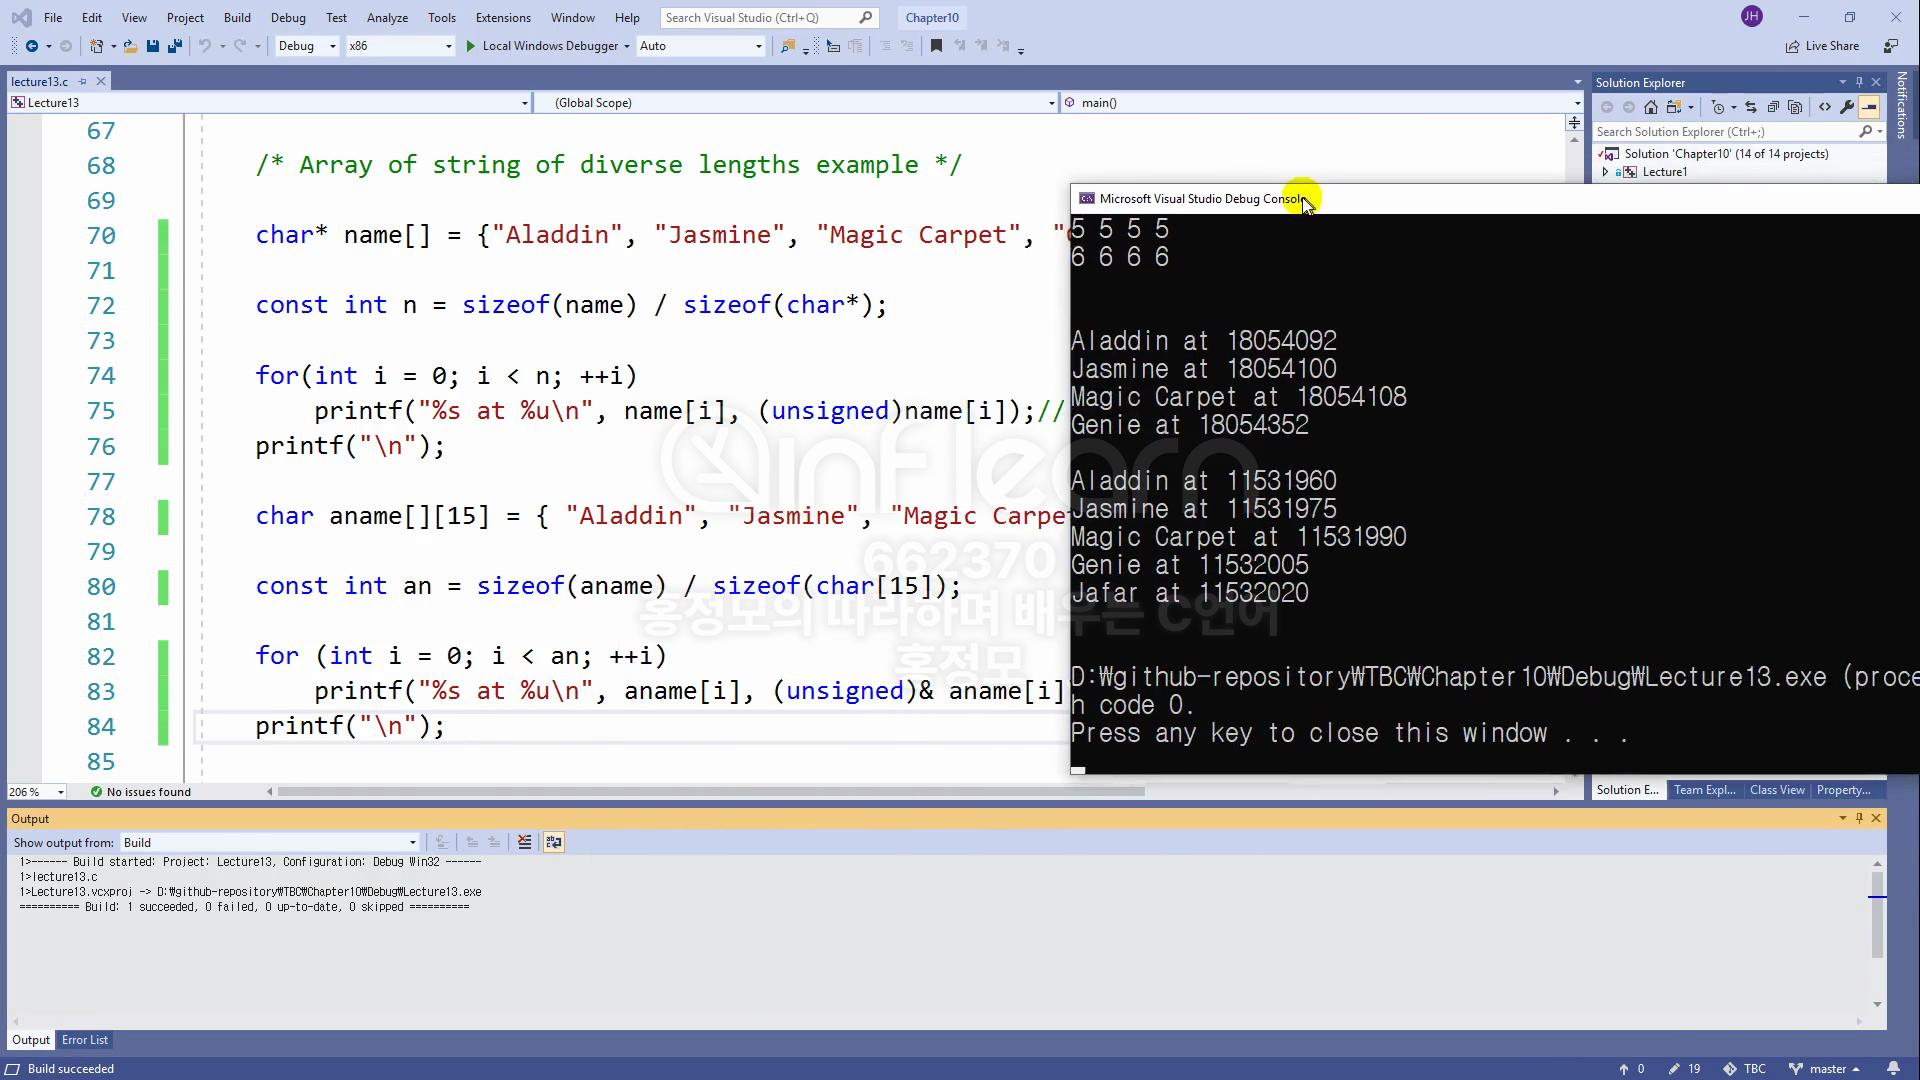The height and width of the screenshot is (1080, 1920).
Task: Toggle auto-hide pin for Solution Explorer
Action: coord(1859,82)
